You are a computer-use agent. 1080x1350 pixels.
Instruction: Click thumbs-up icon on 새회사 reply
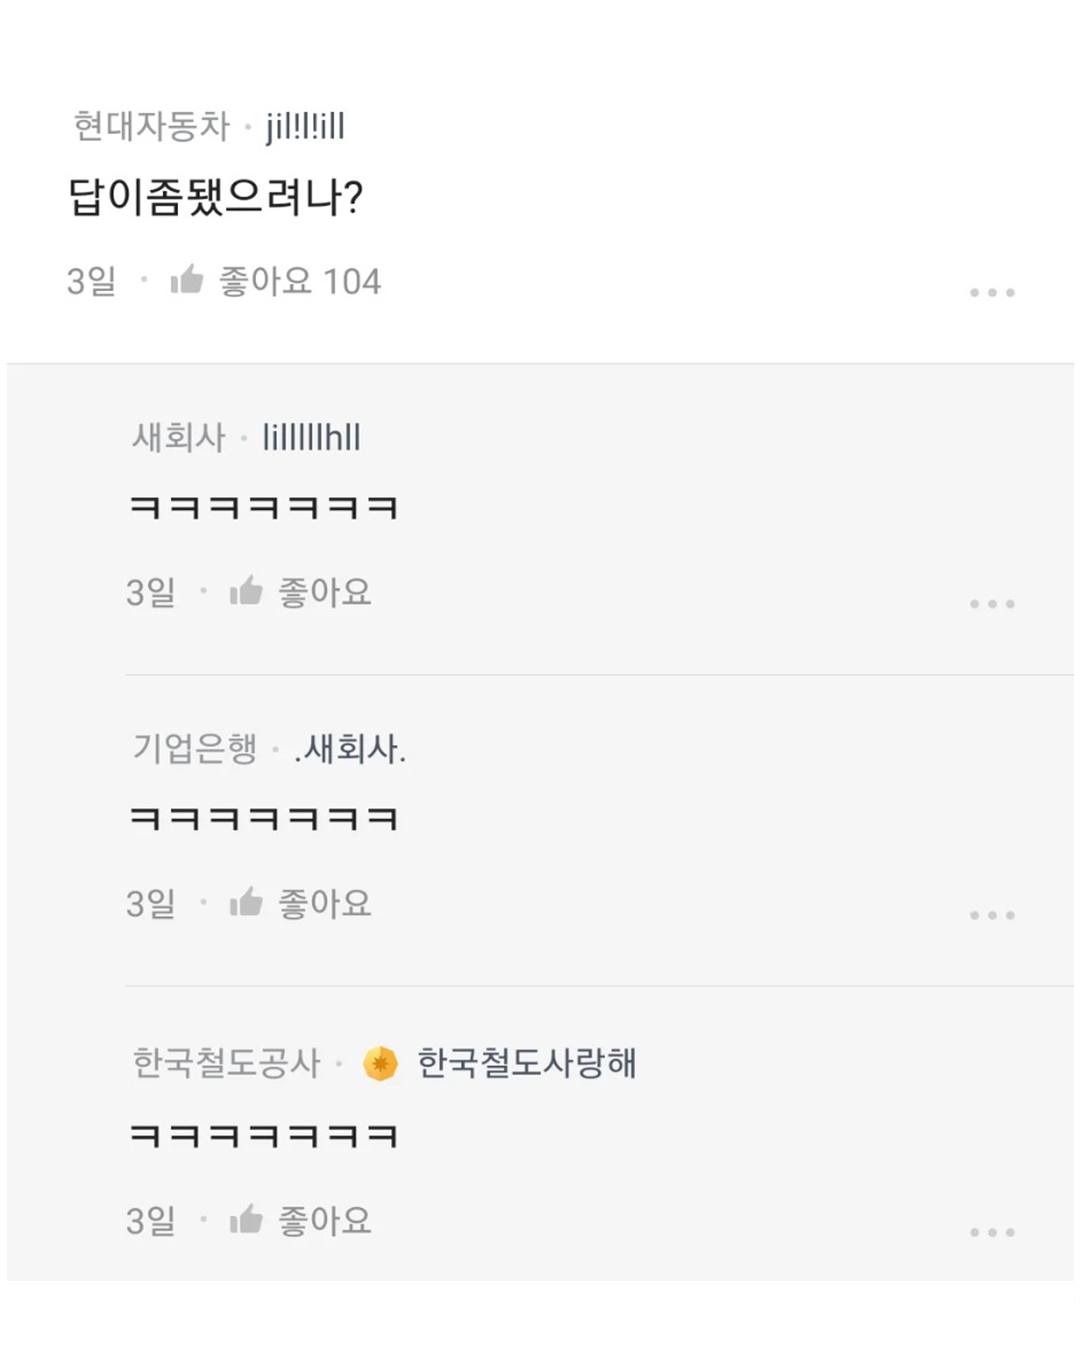pyautogui.click(x=246, y=592)
